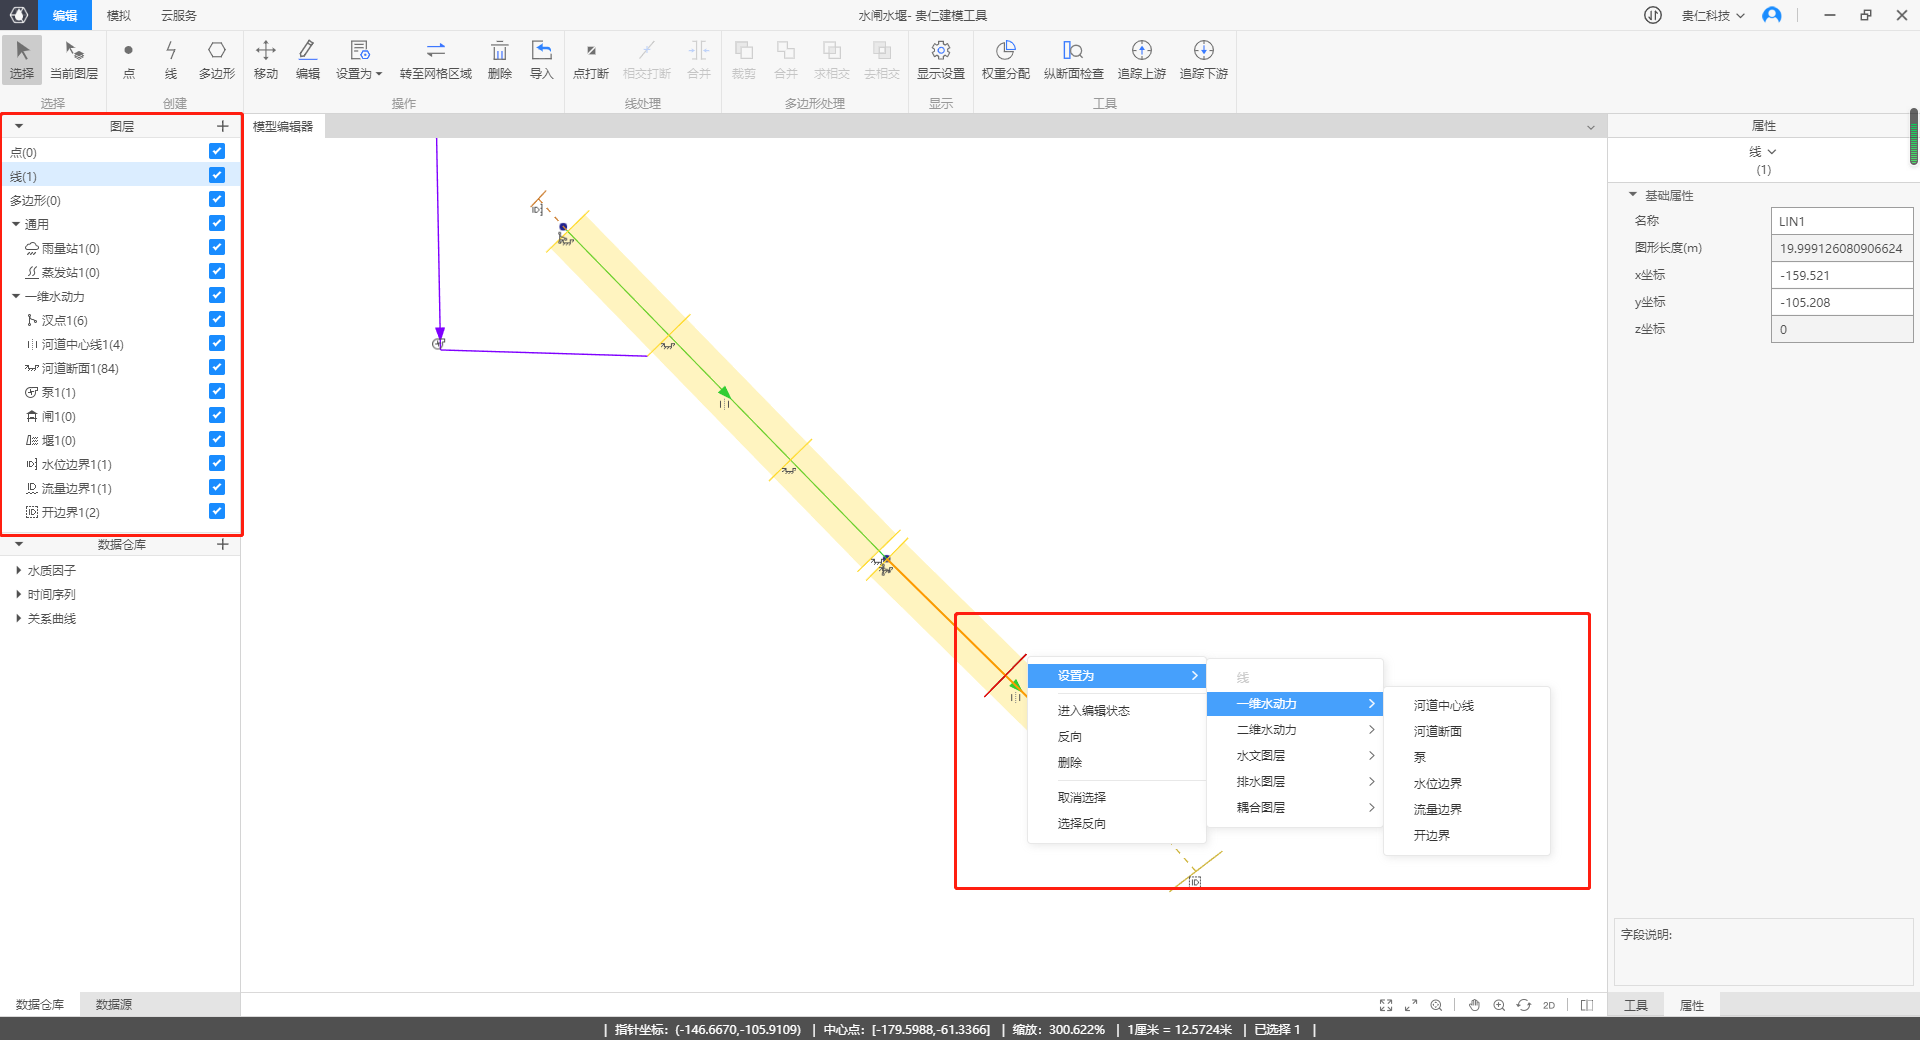1920x1040 pixels.
Task: Click the 权重分配 weight allocation tool
Action: coord(1005,59)
